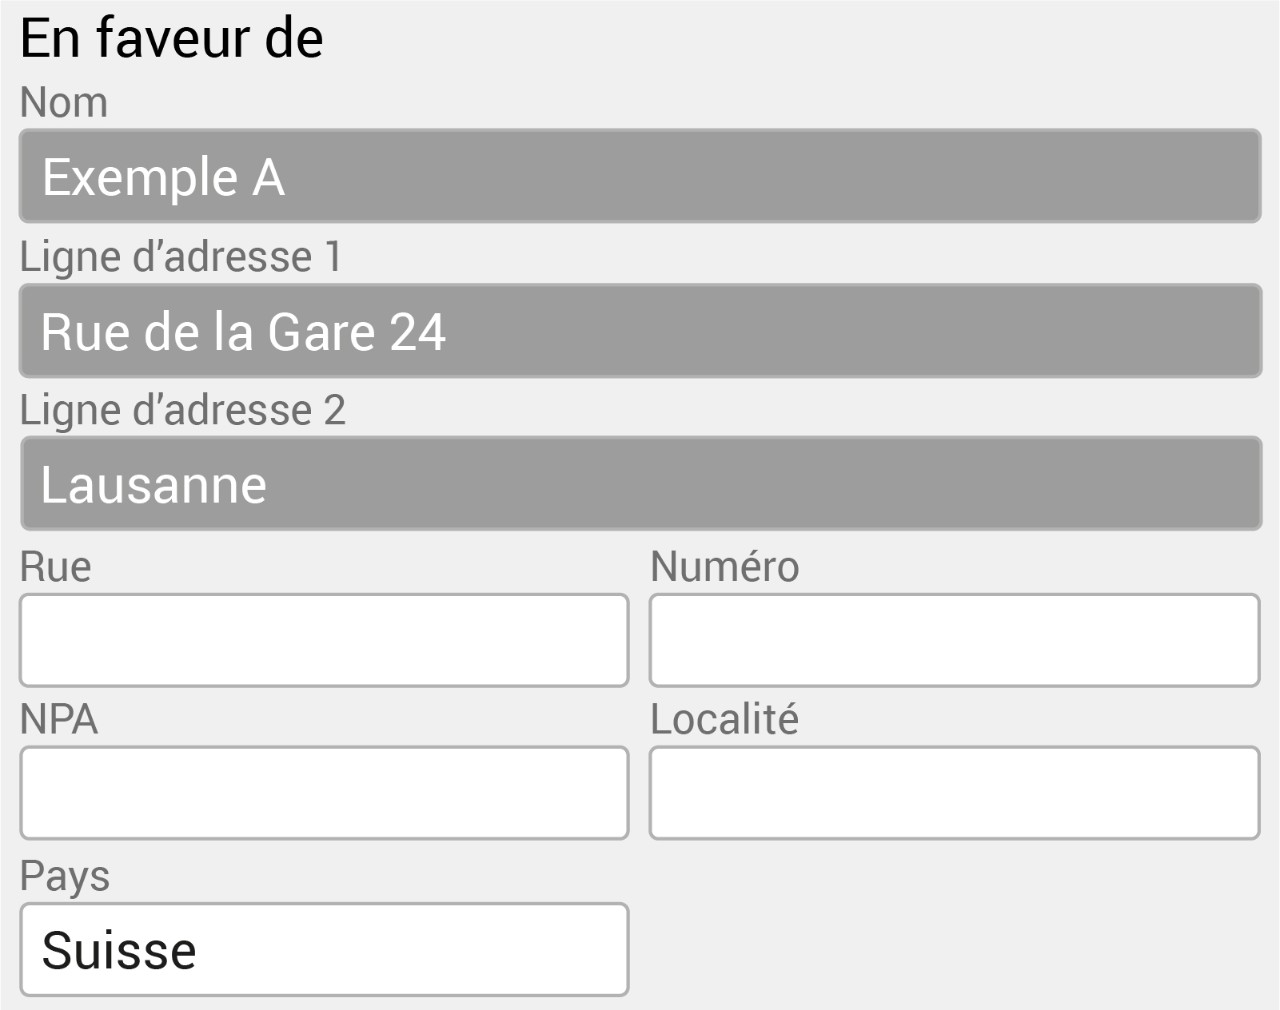Image resolution: width=1280 pixels, height=1010 pixels.
Task: Click the NPA label
Action: click(59, 720)
